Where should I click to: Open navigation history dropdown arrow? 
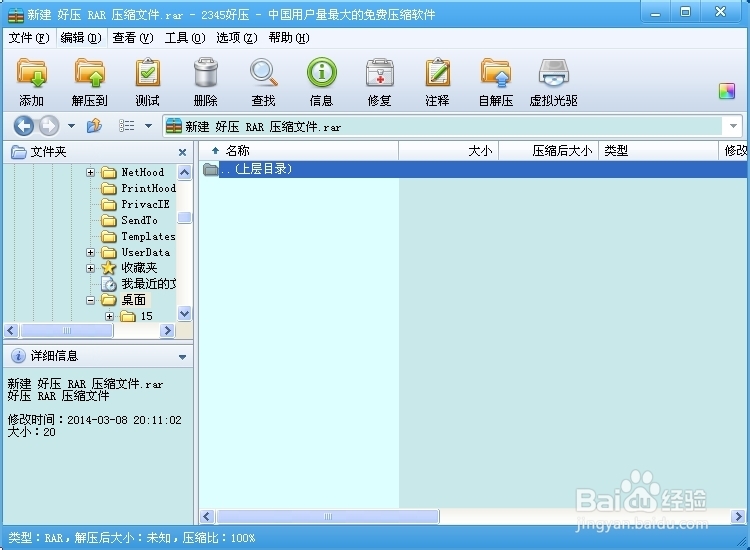pos(71,126)
